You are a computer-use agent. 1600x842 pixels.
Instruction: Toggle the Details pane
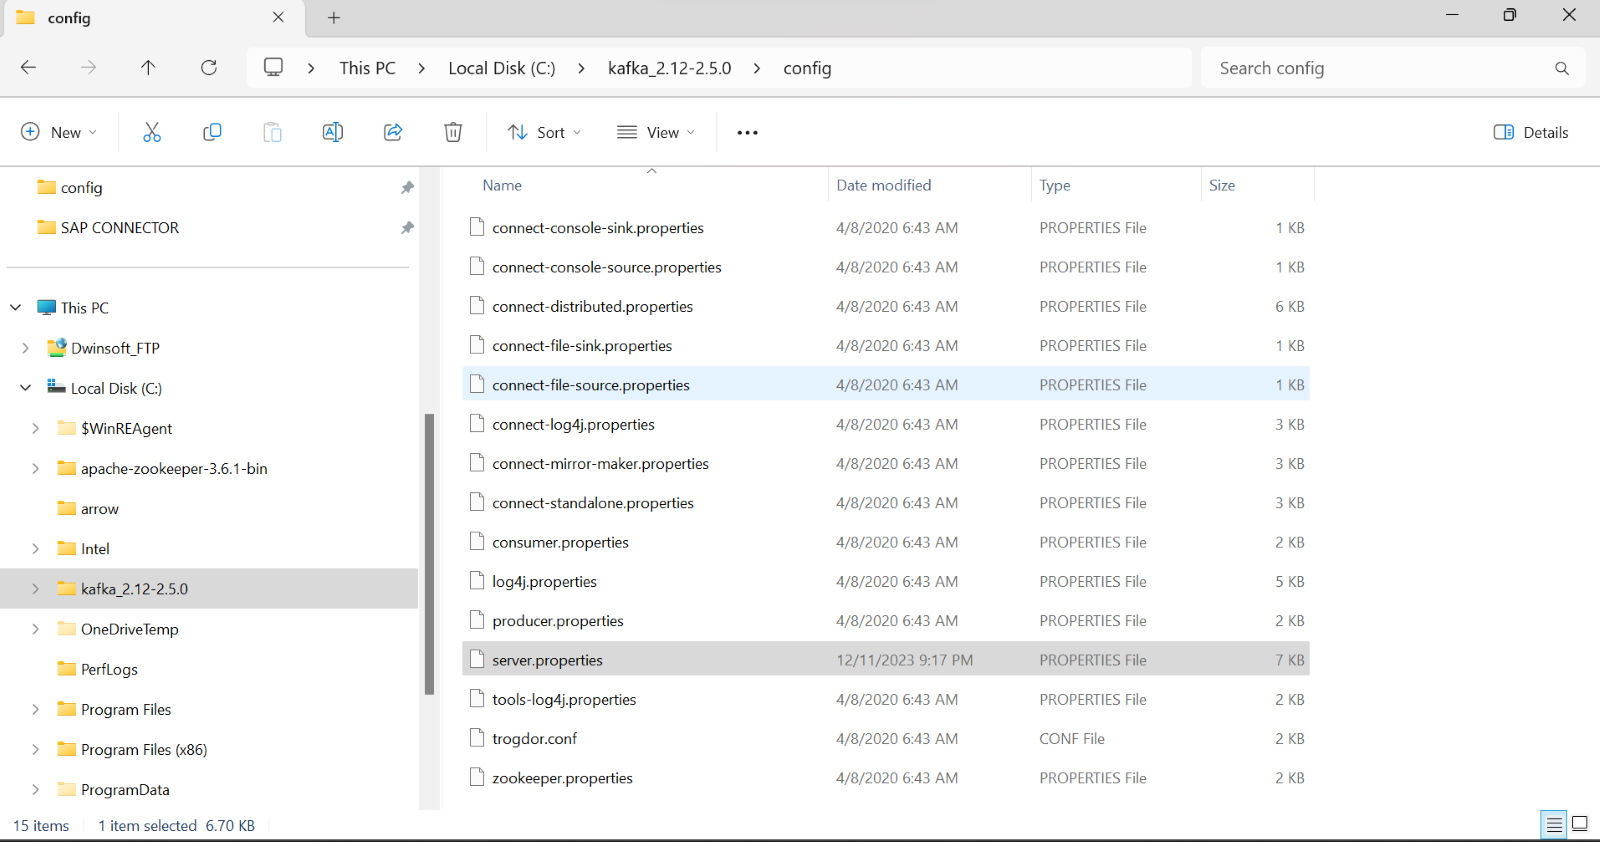tap(1531, 132)
